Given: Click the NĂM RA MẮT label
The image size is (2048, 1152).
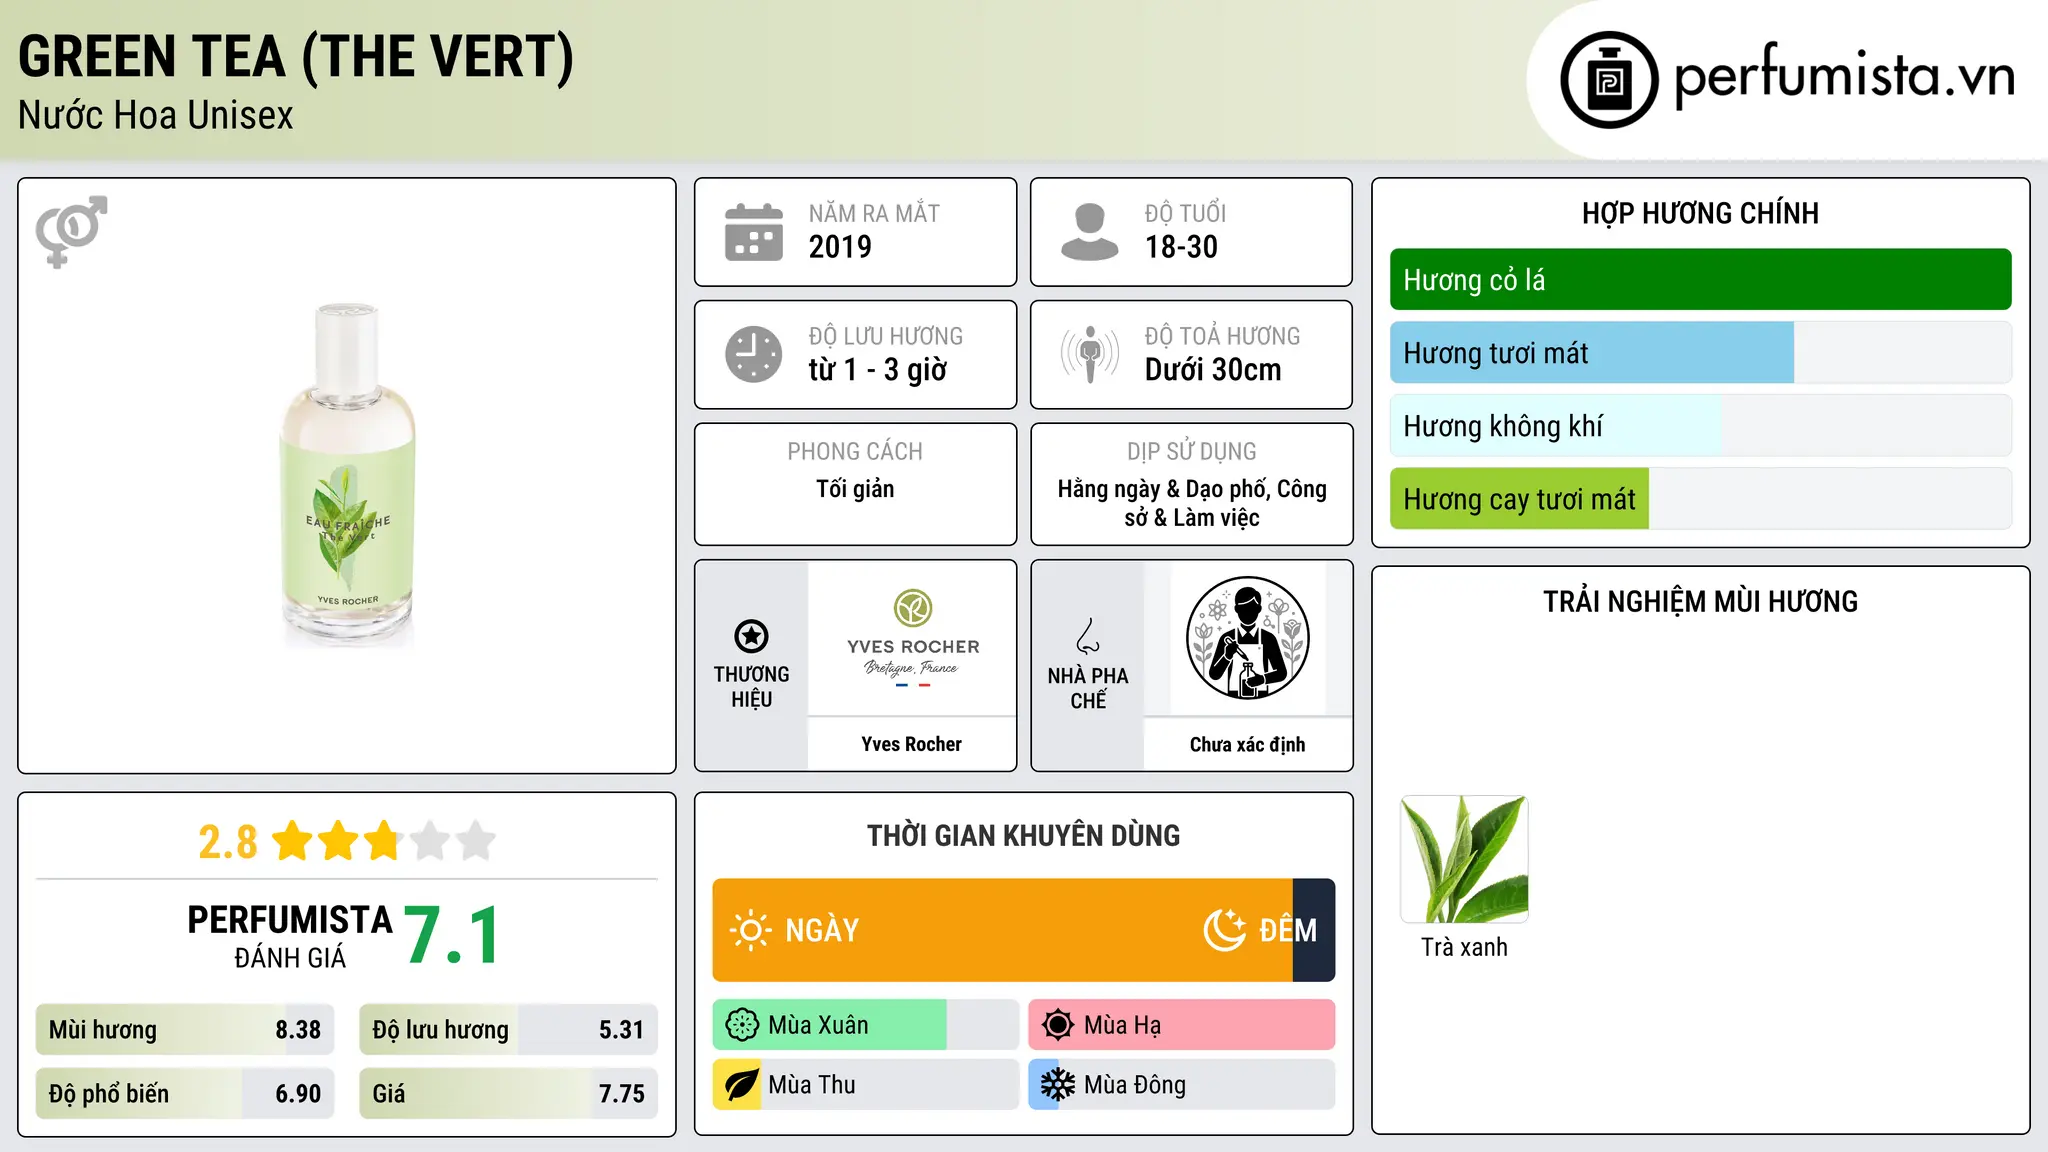Looking at the screenshot, I should pyautogui.click(x=874, y=213).
